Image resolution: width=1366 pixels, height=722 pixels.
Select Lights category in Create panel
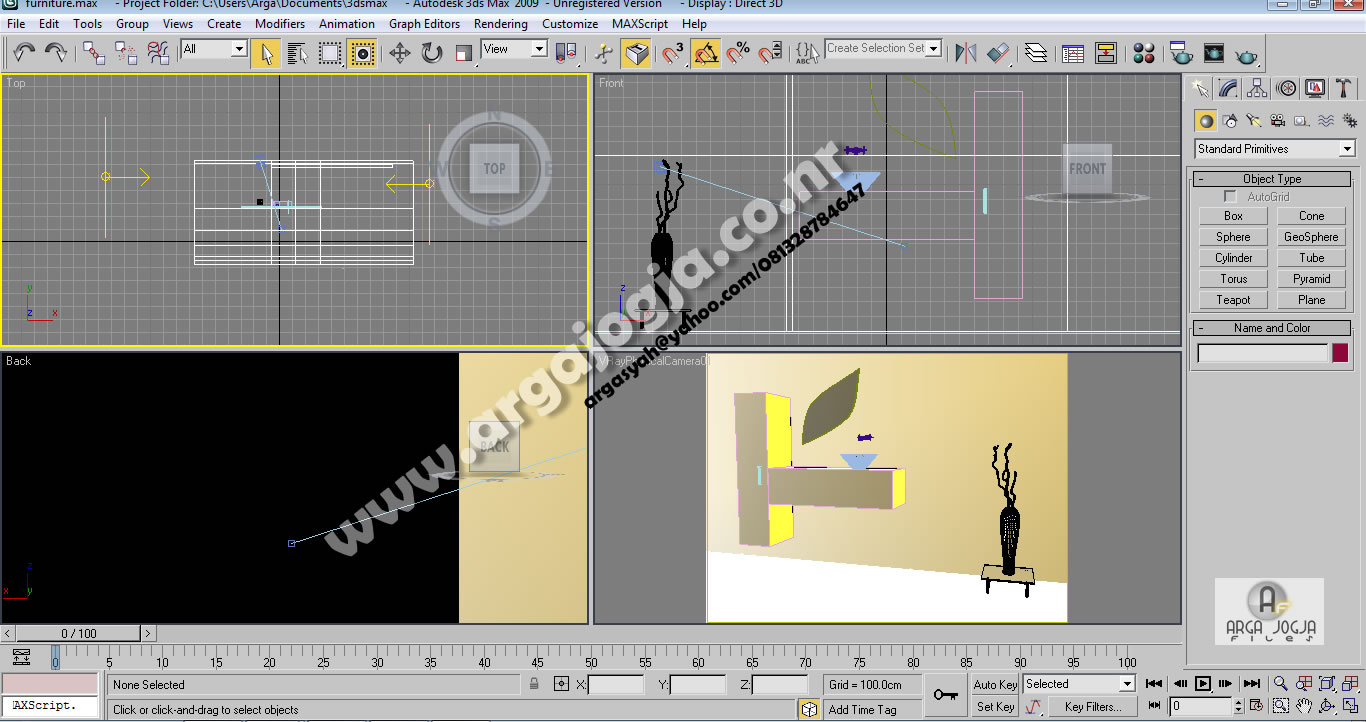[x=1254, y=121]
